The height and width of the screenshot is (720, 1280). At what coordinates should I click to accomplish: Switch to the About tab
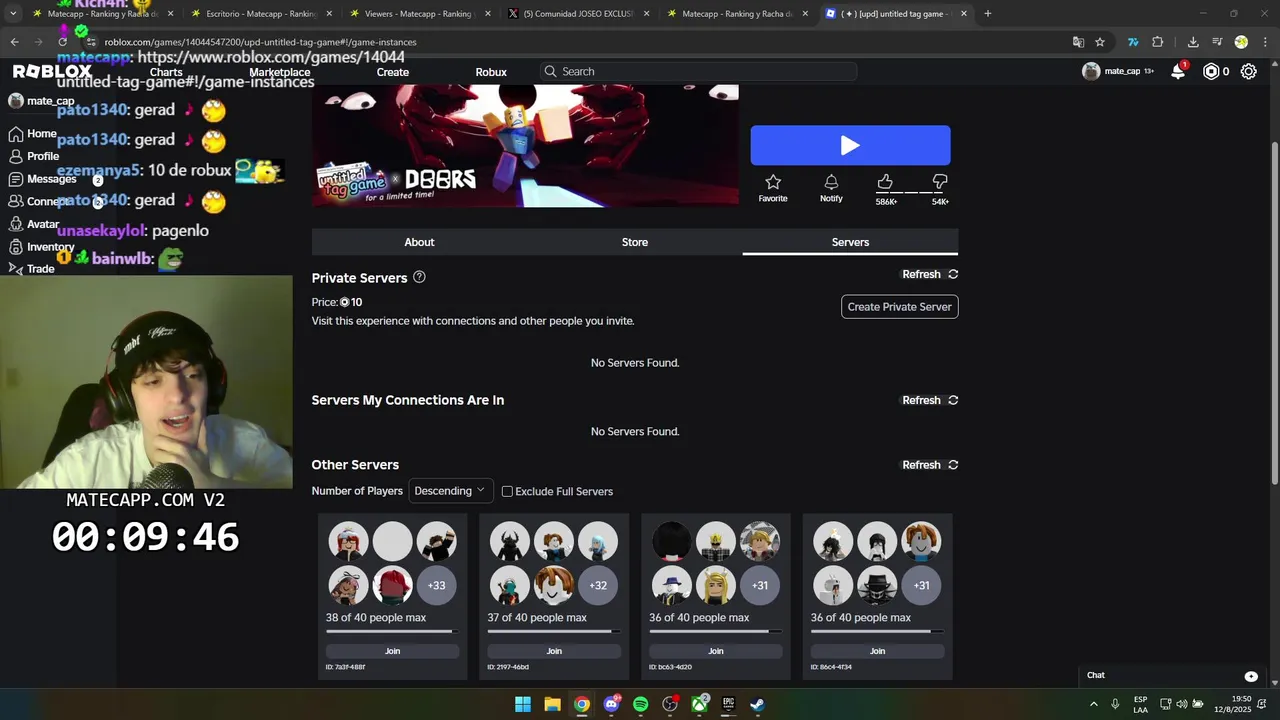[x=419, y=242]
